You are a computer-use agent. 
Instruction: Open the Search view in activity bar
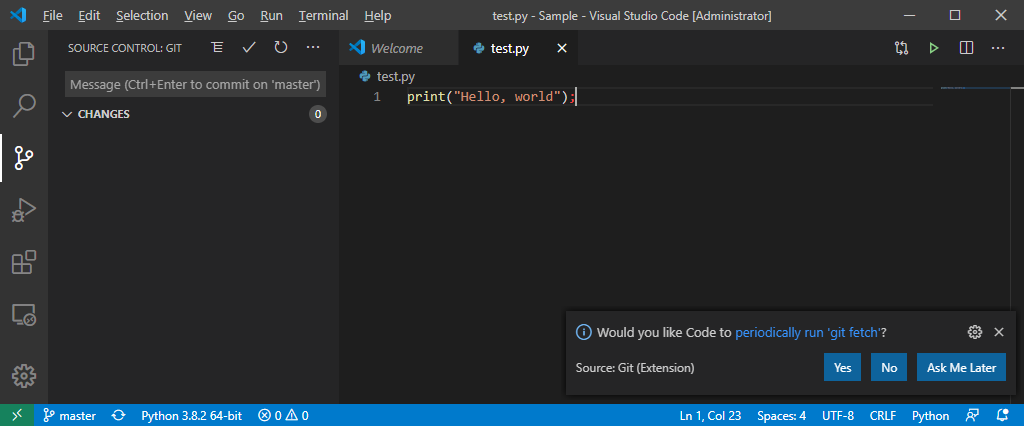tap(24, 105)
